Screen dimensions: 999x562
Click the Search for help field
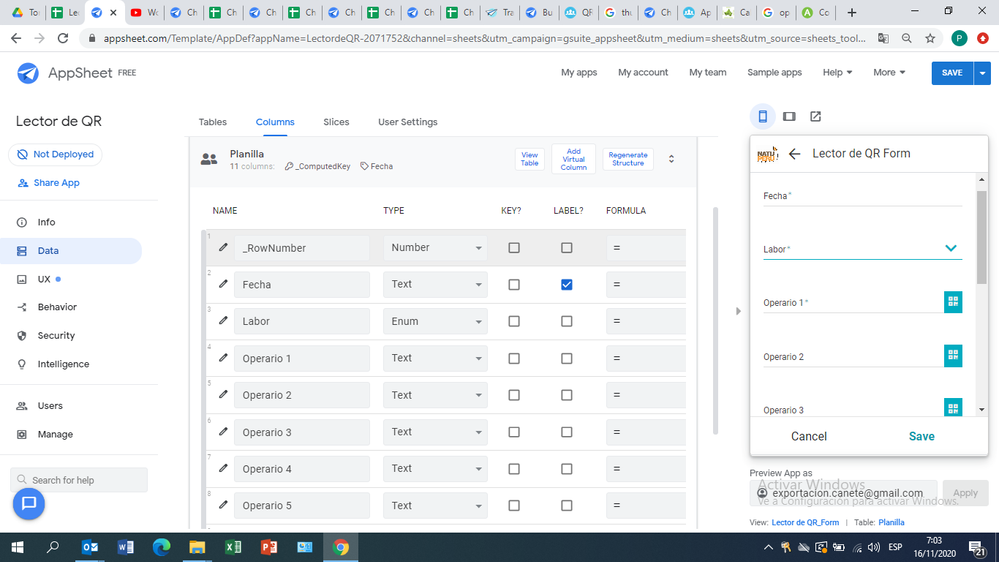pyautogui.click(x=79, y=480)
